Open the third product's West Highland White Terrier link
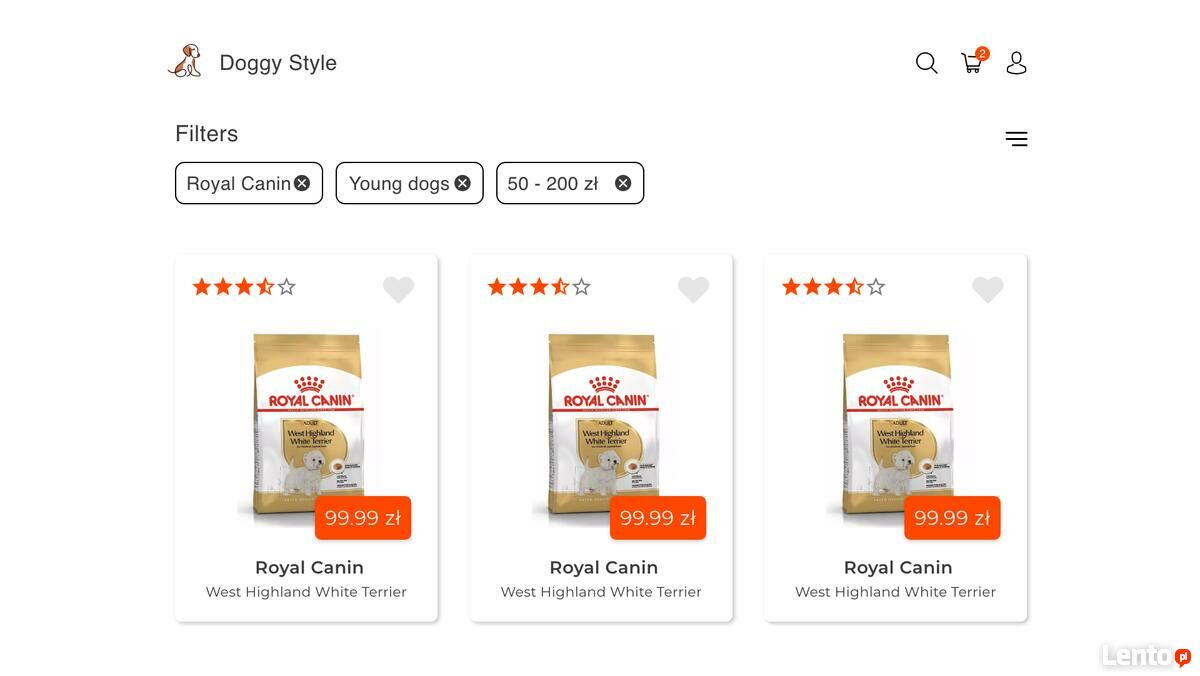Viewport: 1200px width, 676px height. [895, 592]
